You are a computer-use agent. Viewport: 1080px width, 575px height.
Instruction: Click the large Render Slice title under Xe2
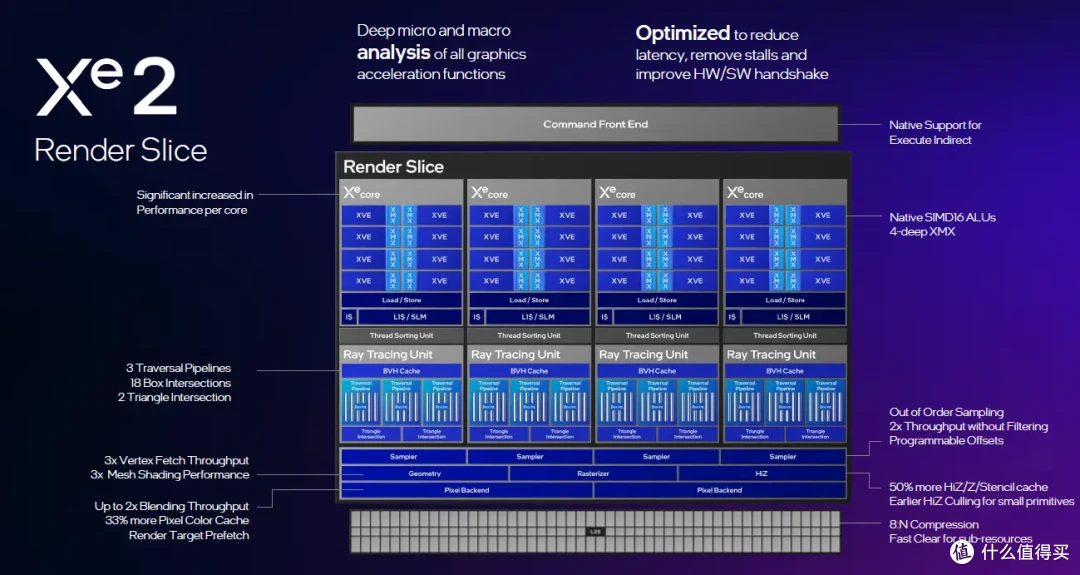(x=121, y=151)
